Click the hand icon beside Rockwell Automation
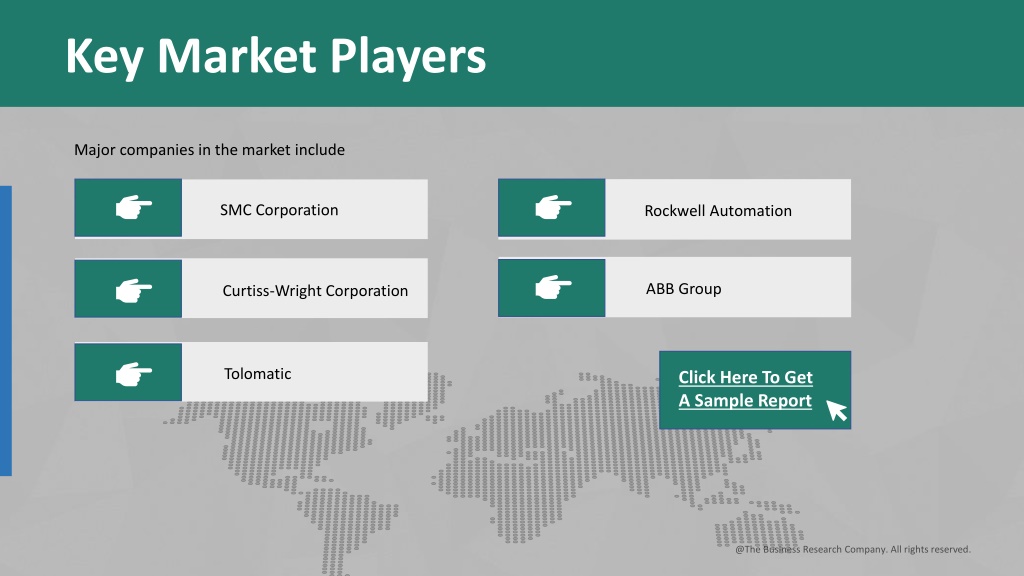The image size is (1024, 576). pyautogui.click(x=553, y=208)
